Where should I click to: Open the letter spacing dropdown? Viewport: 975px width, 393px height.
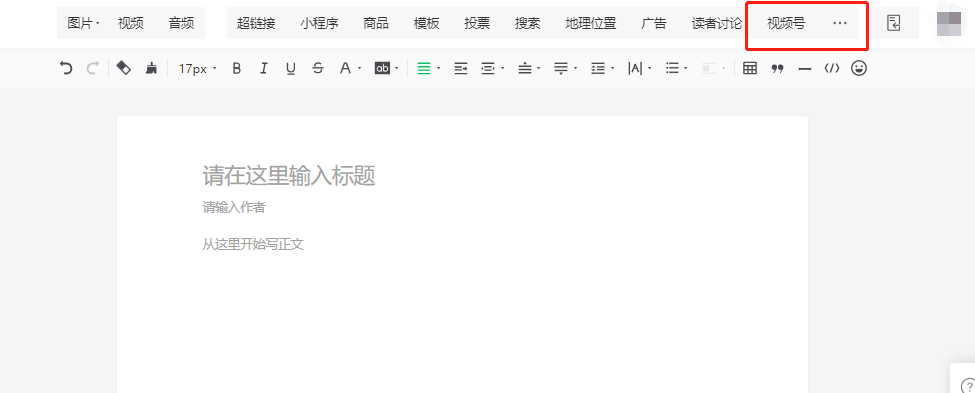coord(639,68)
